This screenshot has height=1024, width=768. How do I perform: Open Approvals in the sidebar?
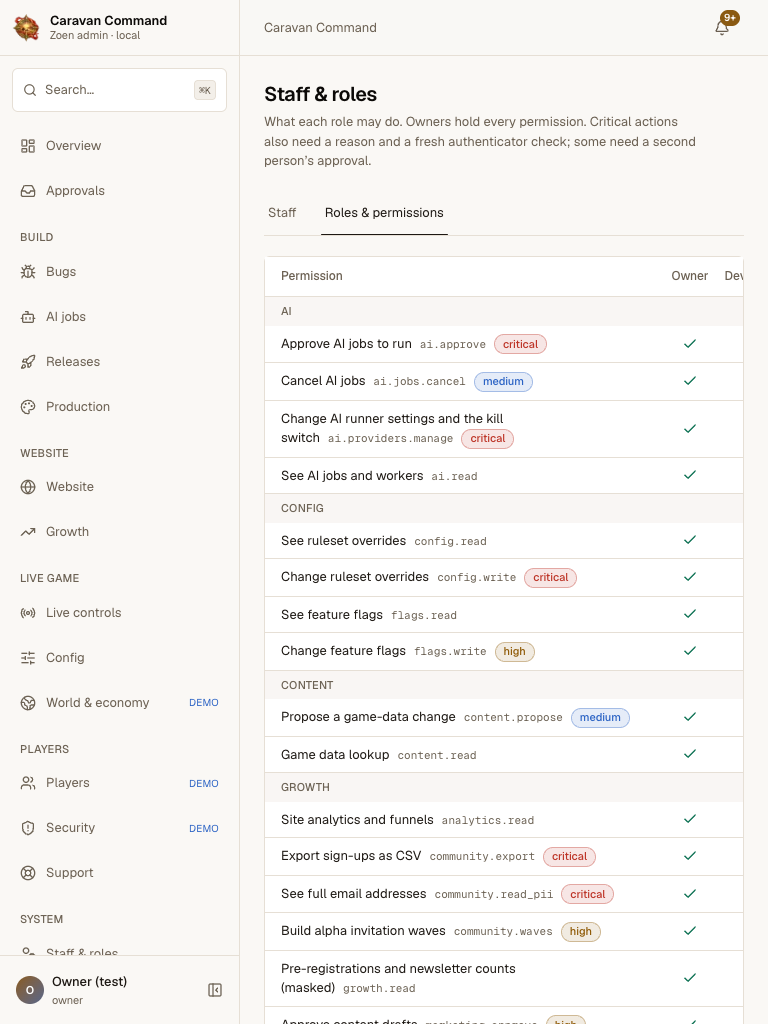[x=120, y=191]
